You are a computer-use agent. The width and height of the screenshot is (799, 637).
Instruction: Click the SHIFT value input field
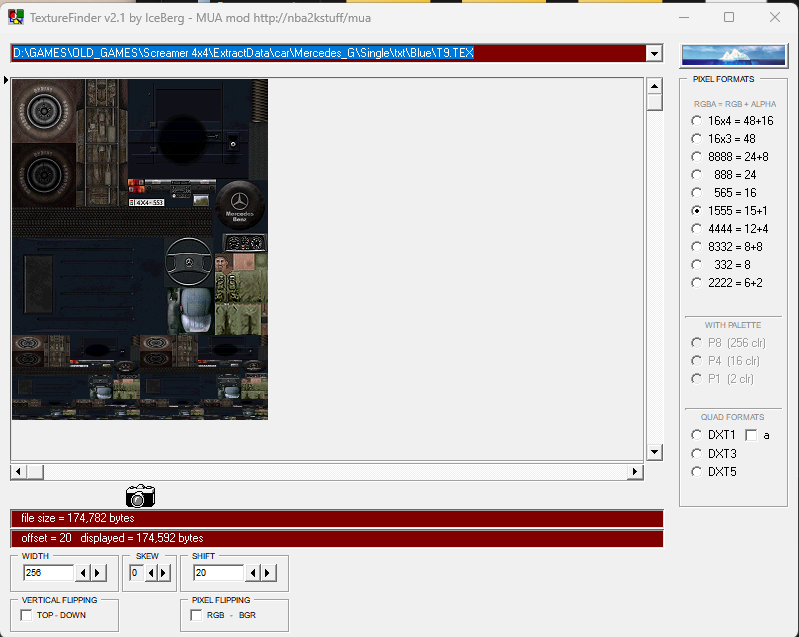tap(218, 573)
